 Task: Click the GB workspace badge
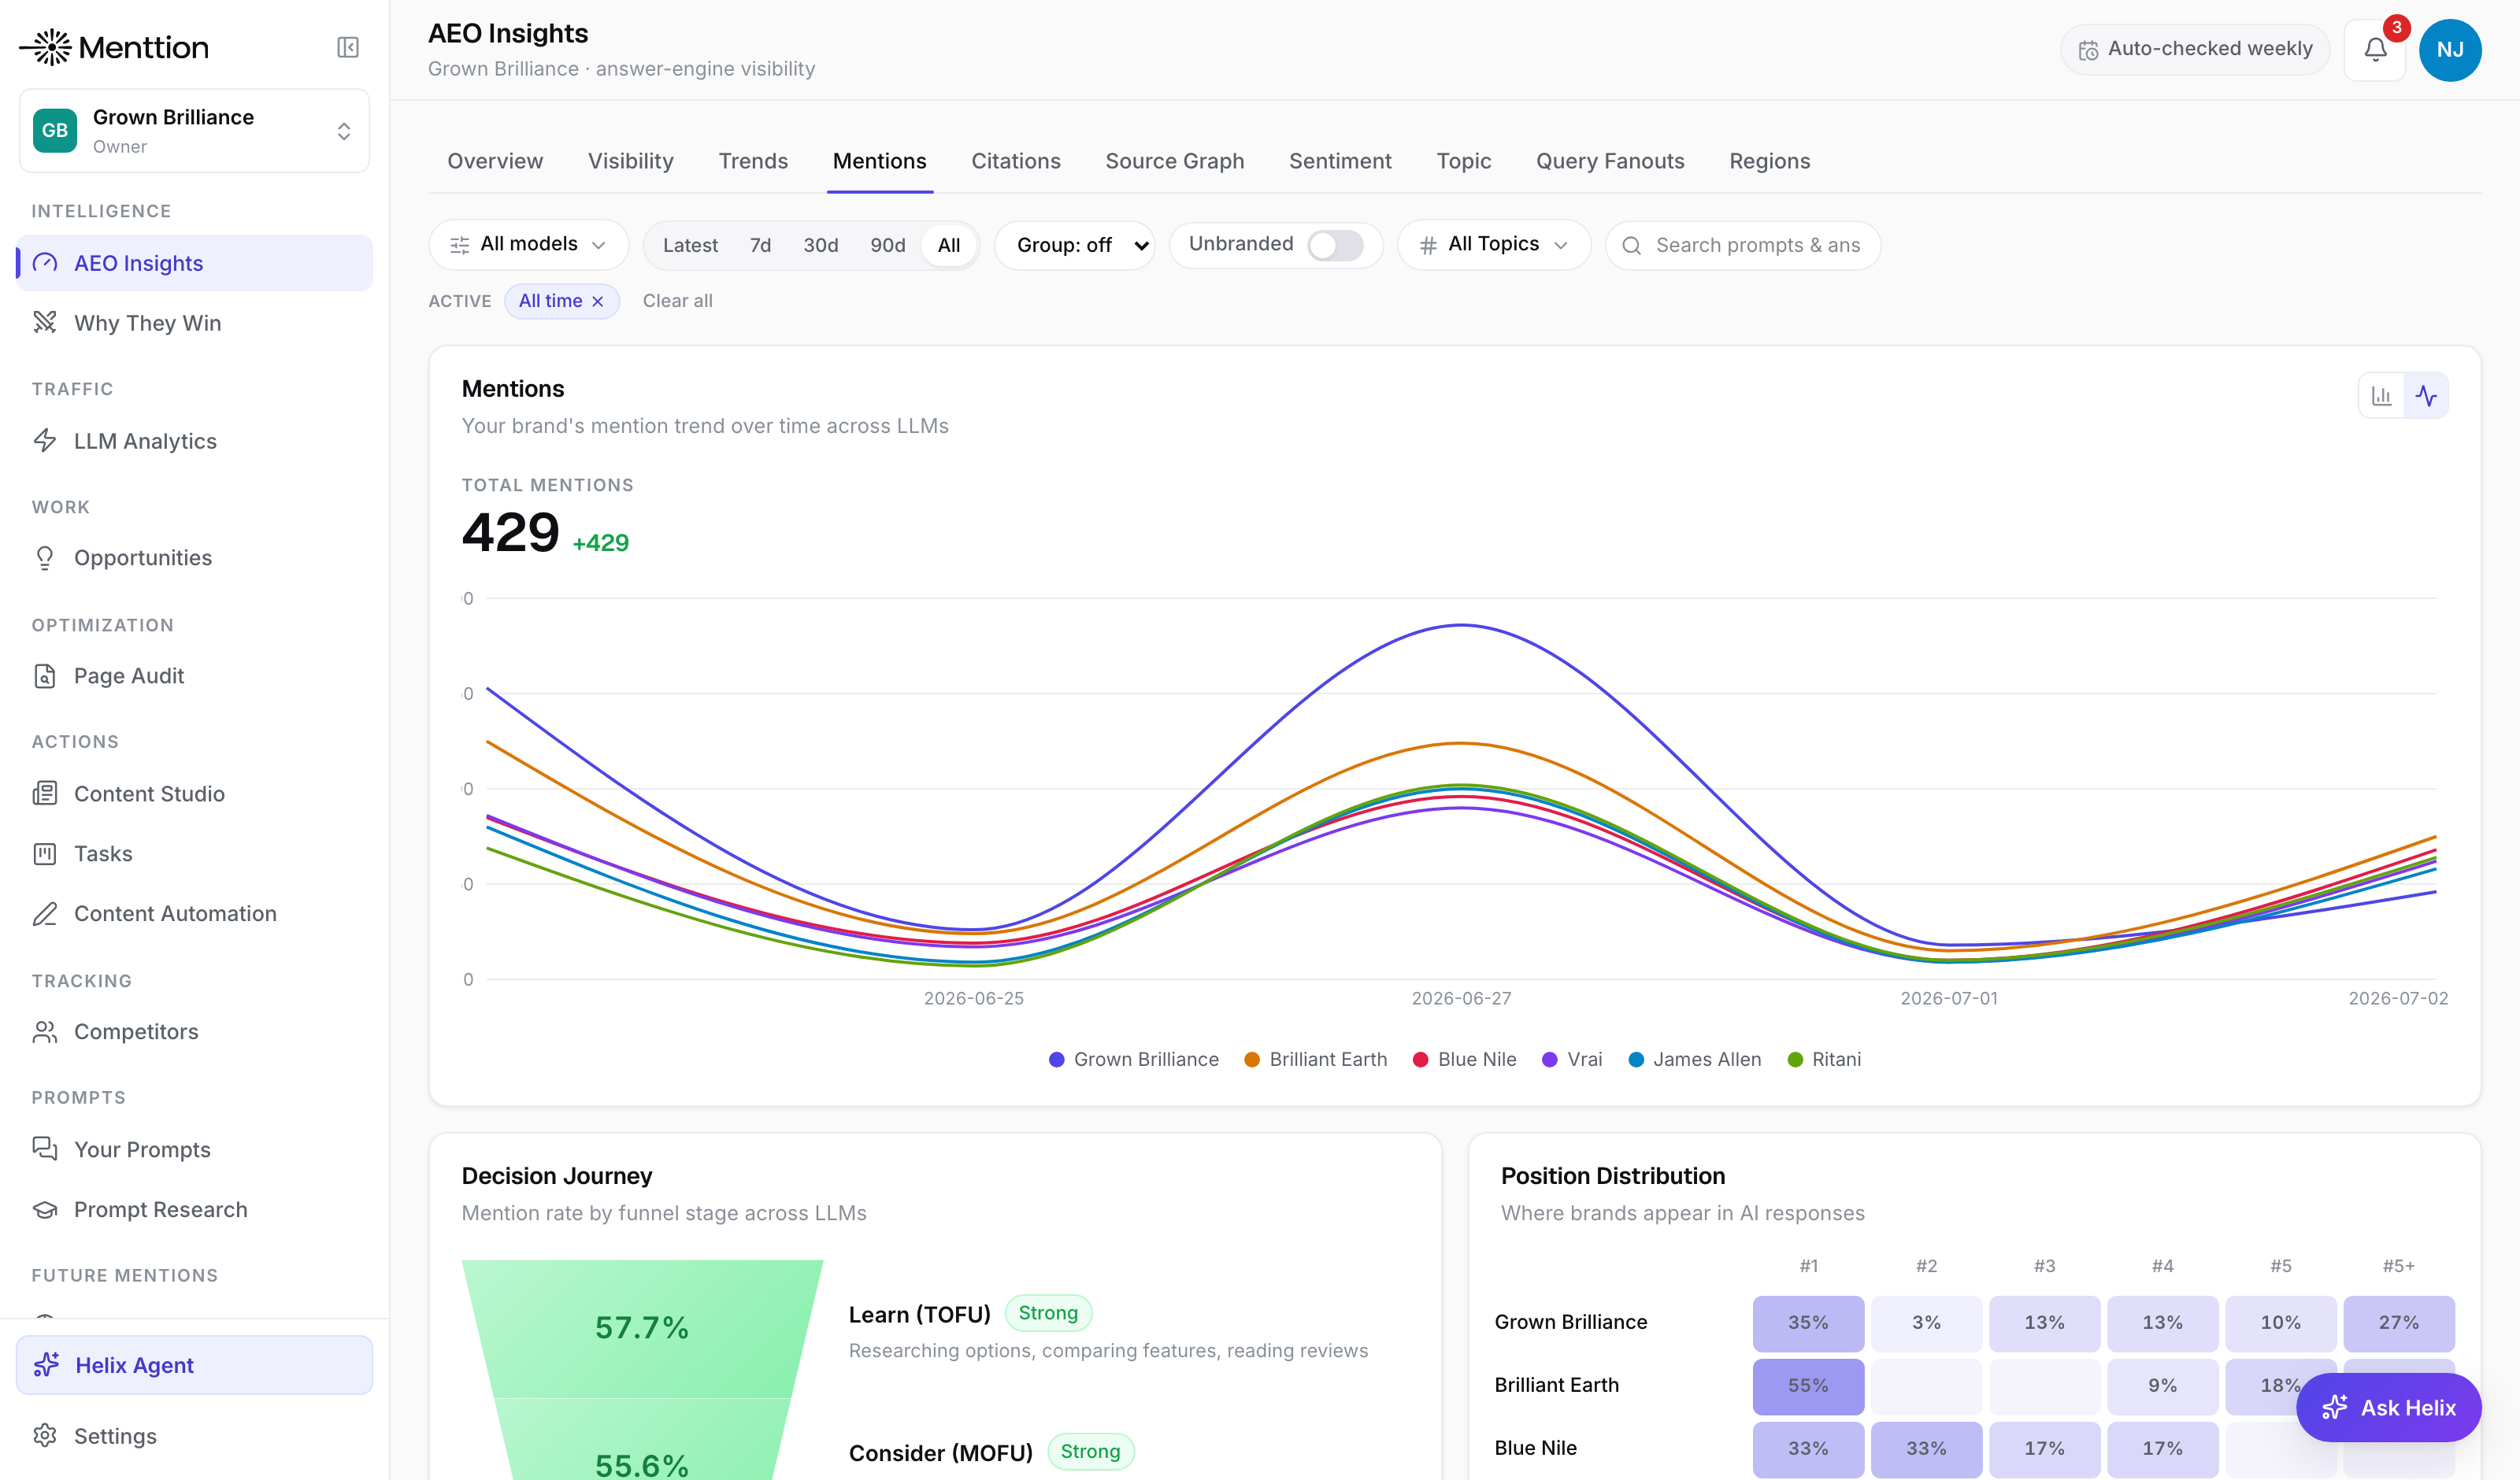pos(55,131)
